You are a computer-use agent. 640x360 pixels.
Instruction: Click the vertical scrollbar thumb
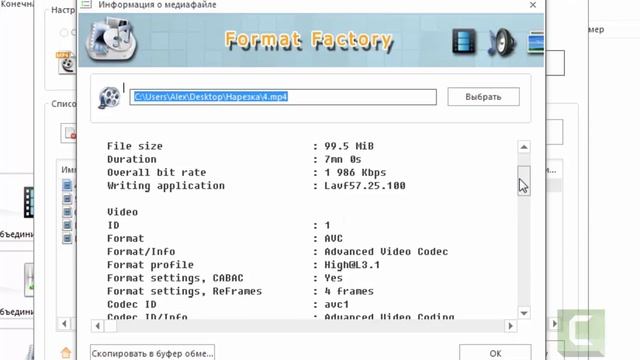pyautogui.click(x=524, y=181)
